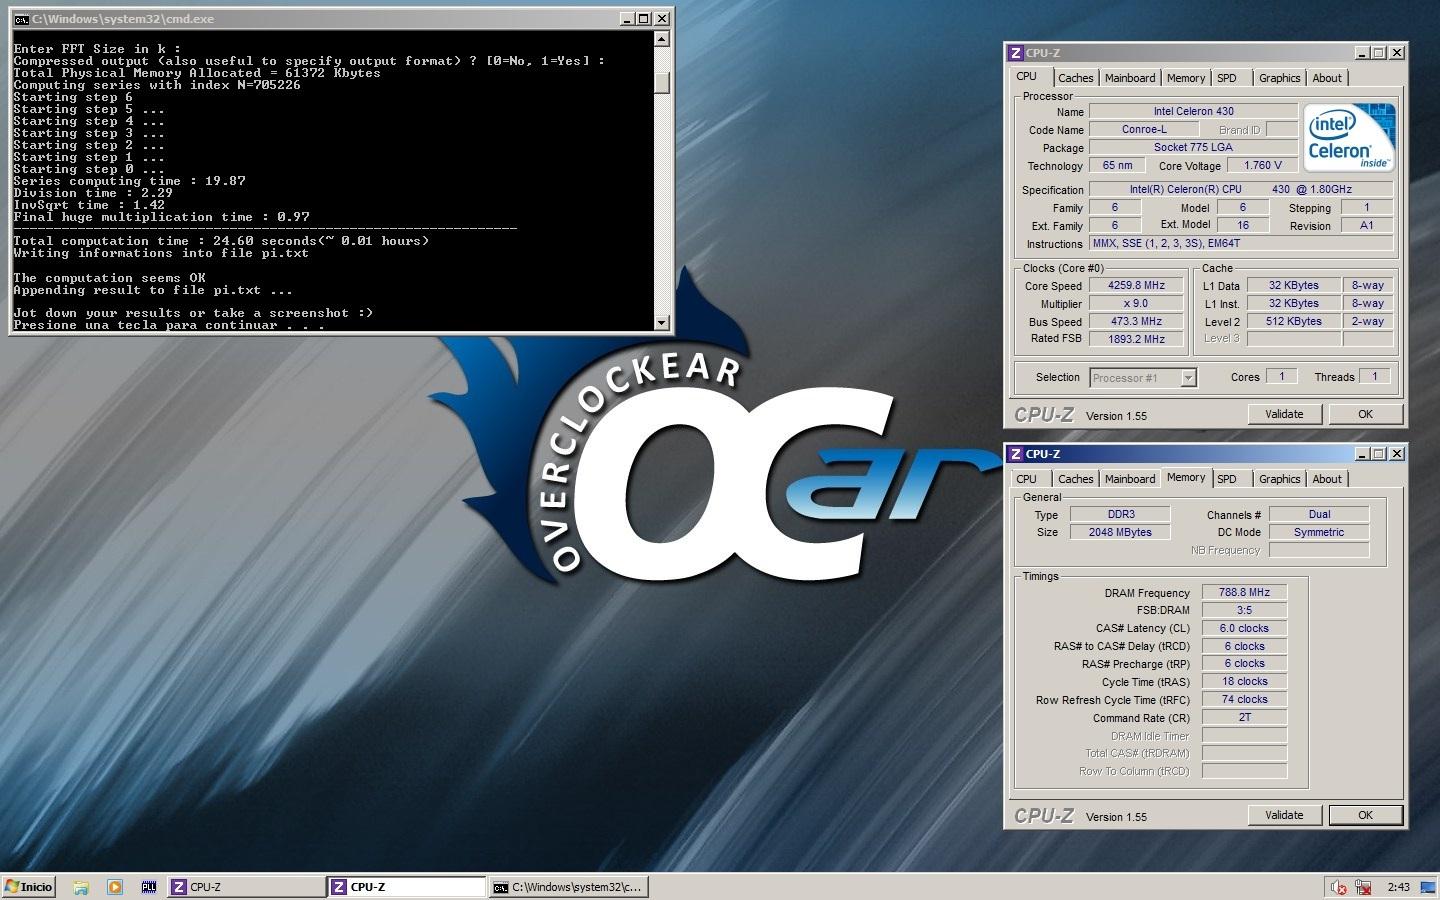Screen dimensions: 1440x900
Task: Click OK in lower CPU-Z window
Action: click(1365, 815)
